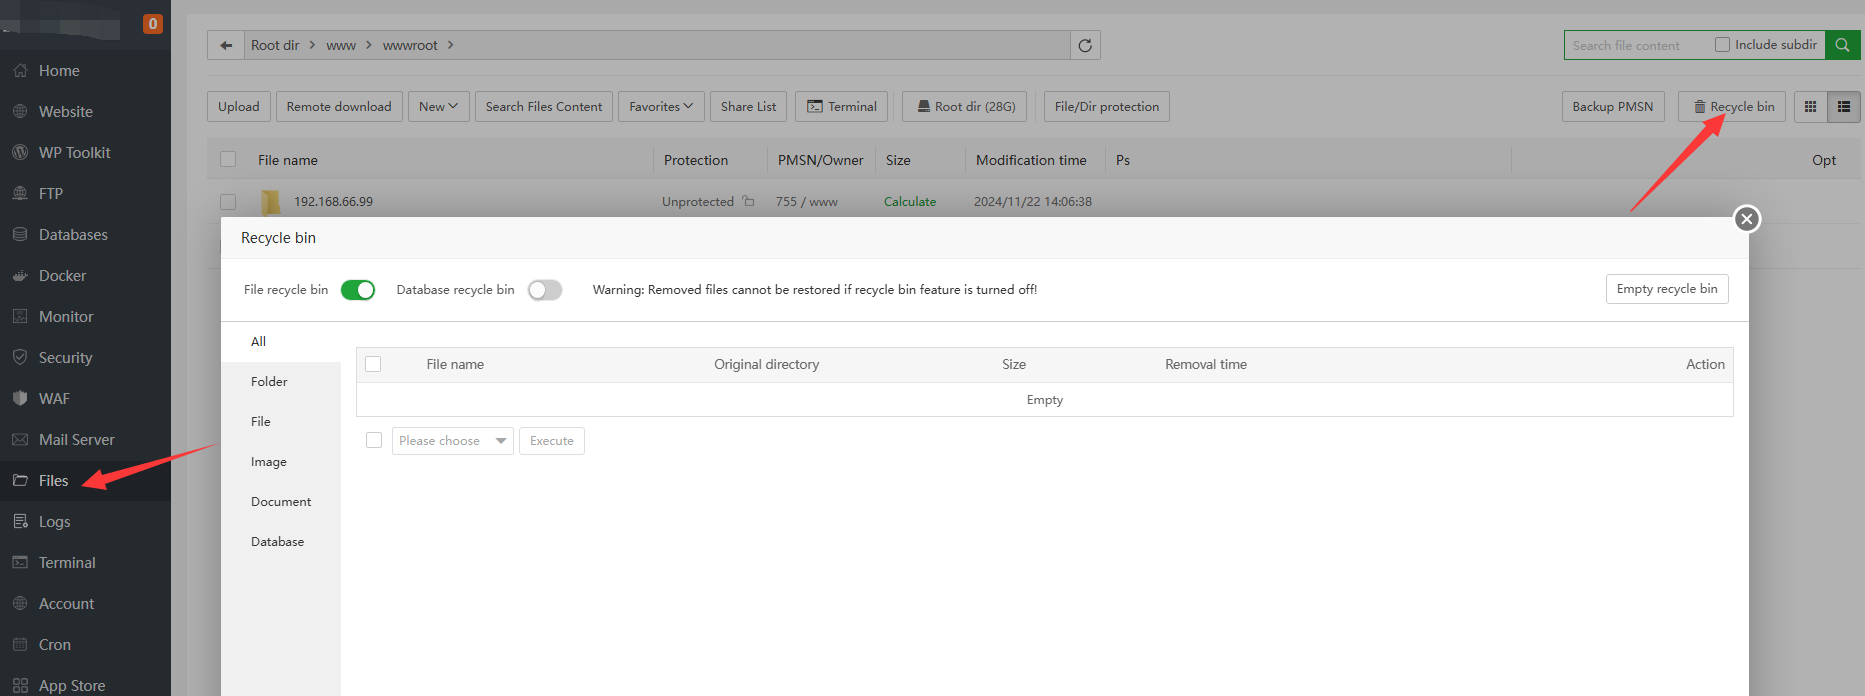
Task: Select Database category in recycle bin
Action: (281, 542)
